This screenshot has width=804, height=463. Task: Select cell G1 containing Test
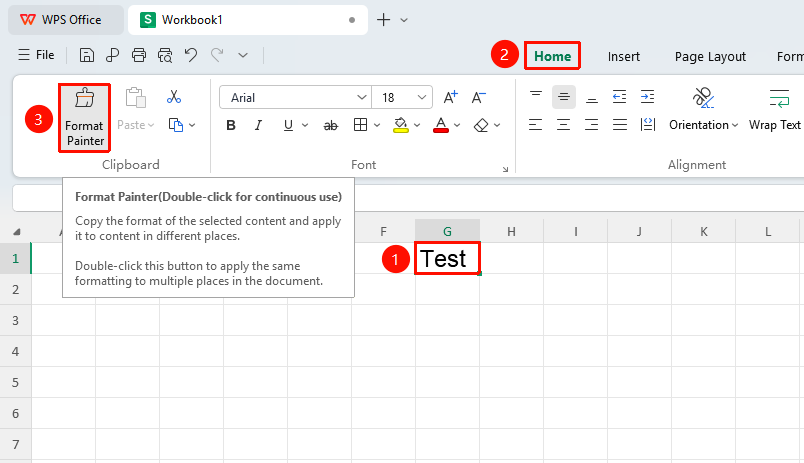tap(448, 258)
